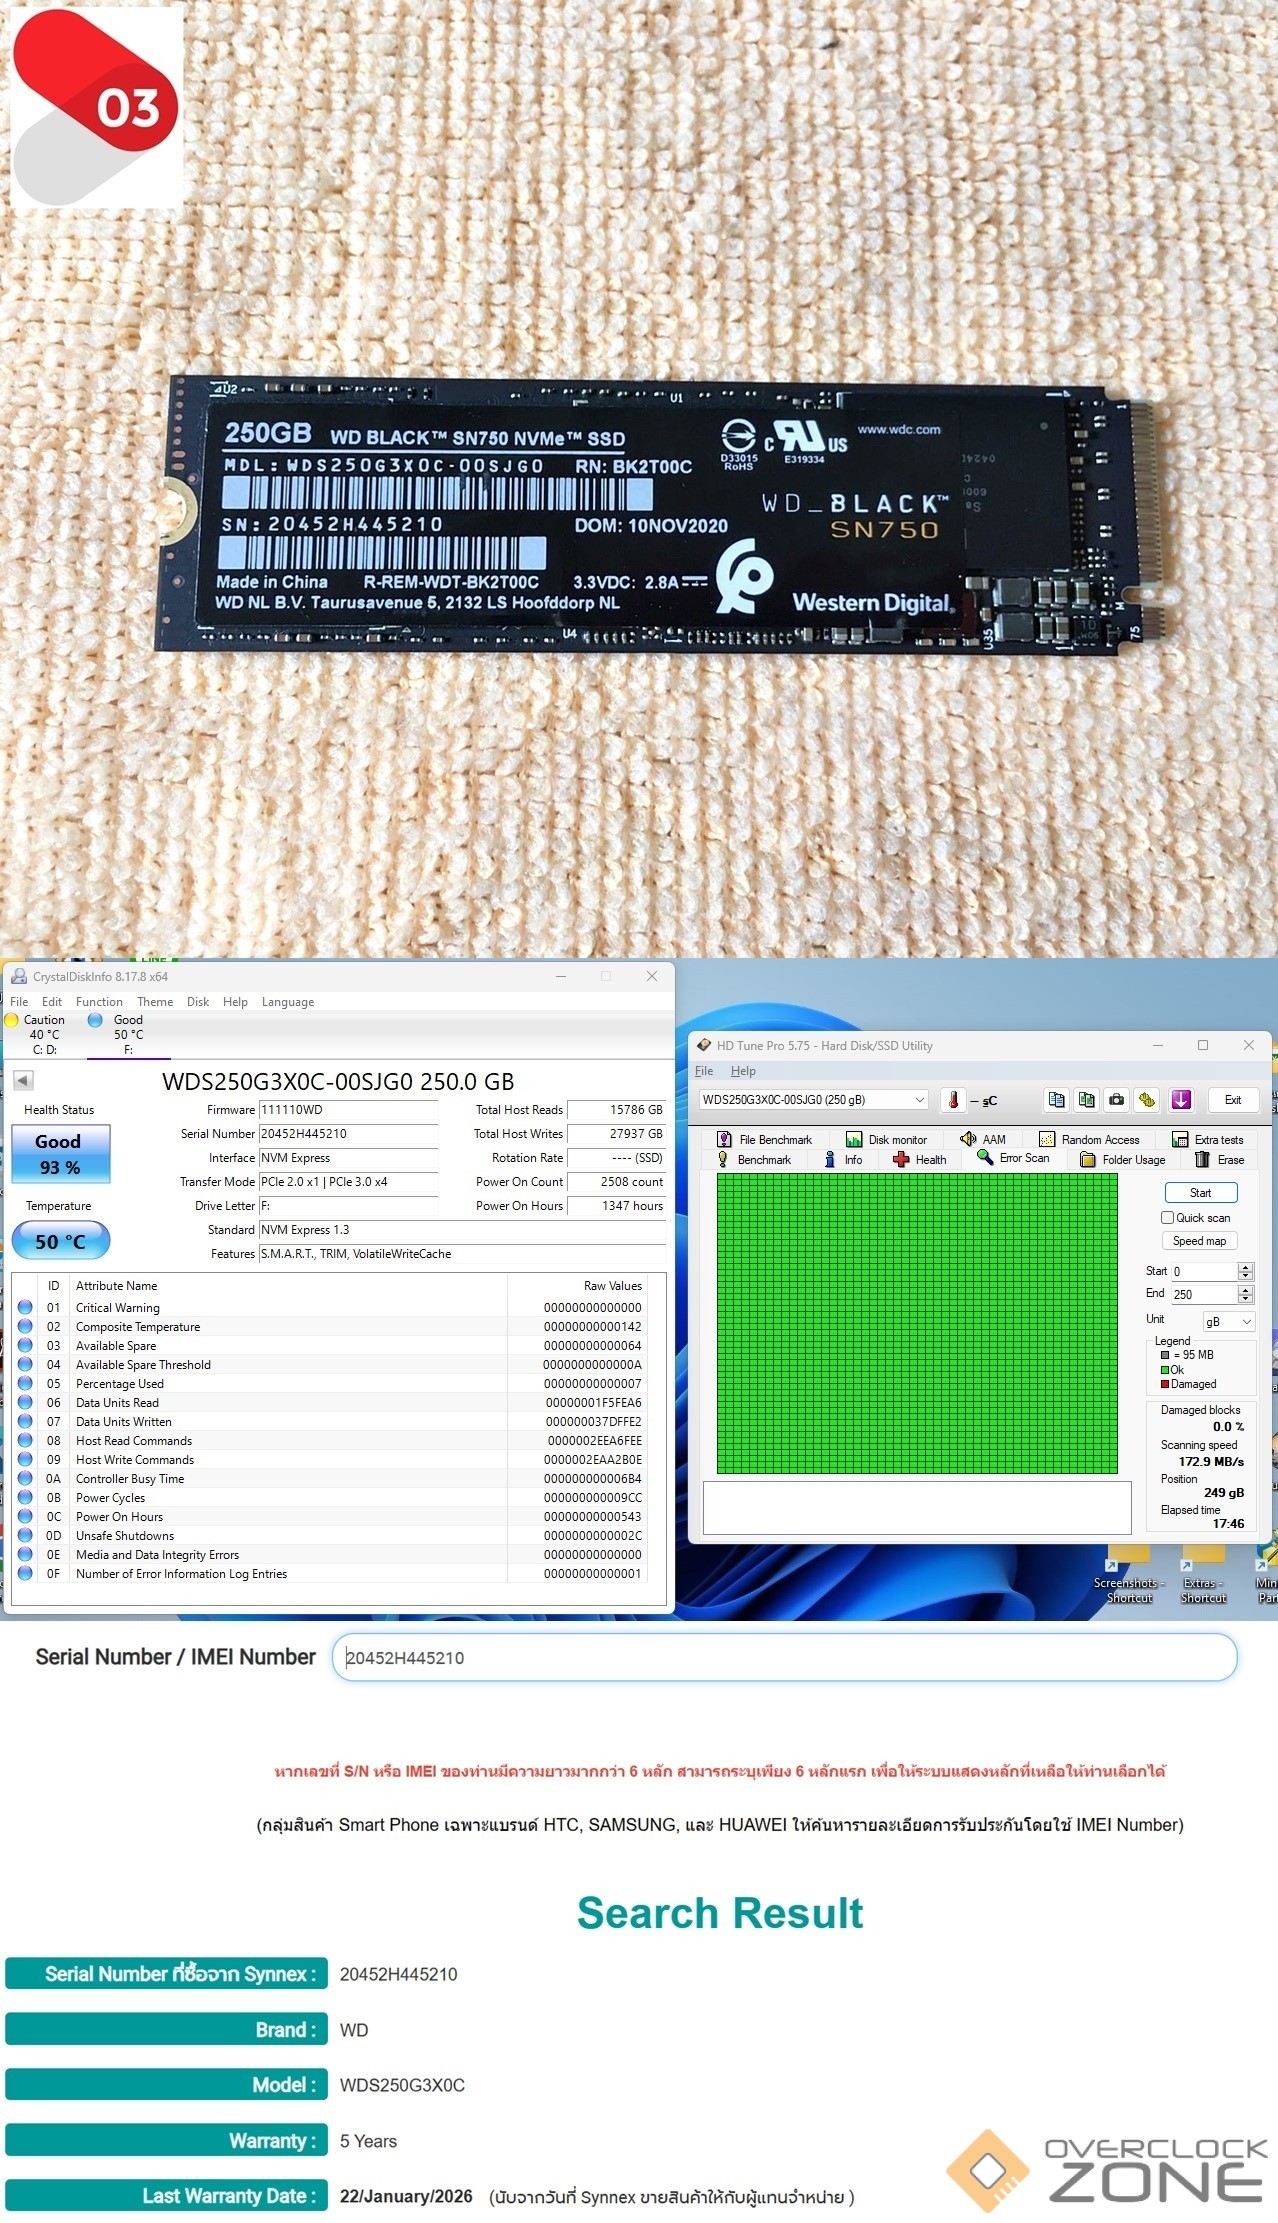Click the 50 °C temperature button
Viewport: 1278px width, 2223px height.
coord(60,1241)
